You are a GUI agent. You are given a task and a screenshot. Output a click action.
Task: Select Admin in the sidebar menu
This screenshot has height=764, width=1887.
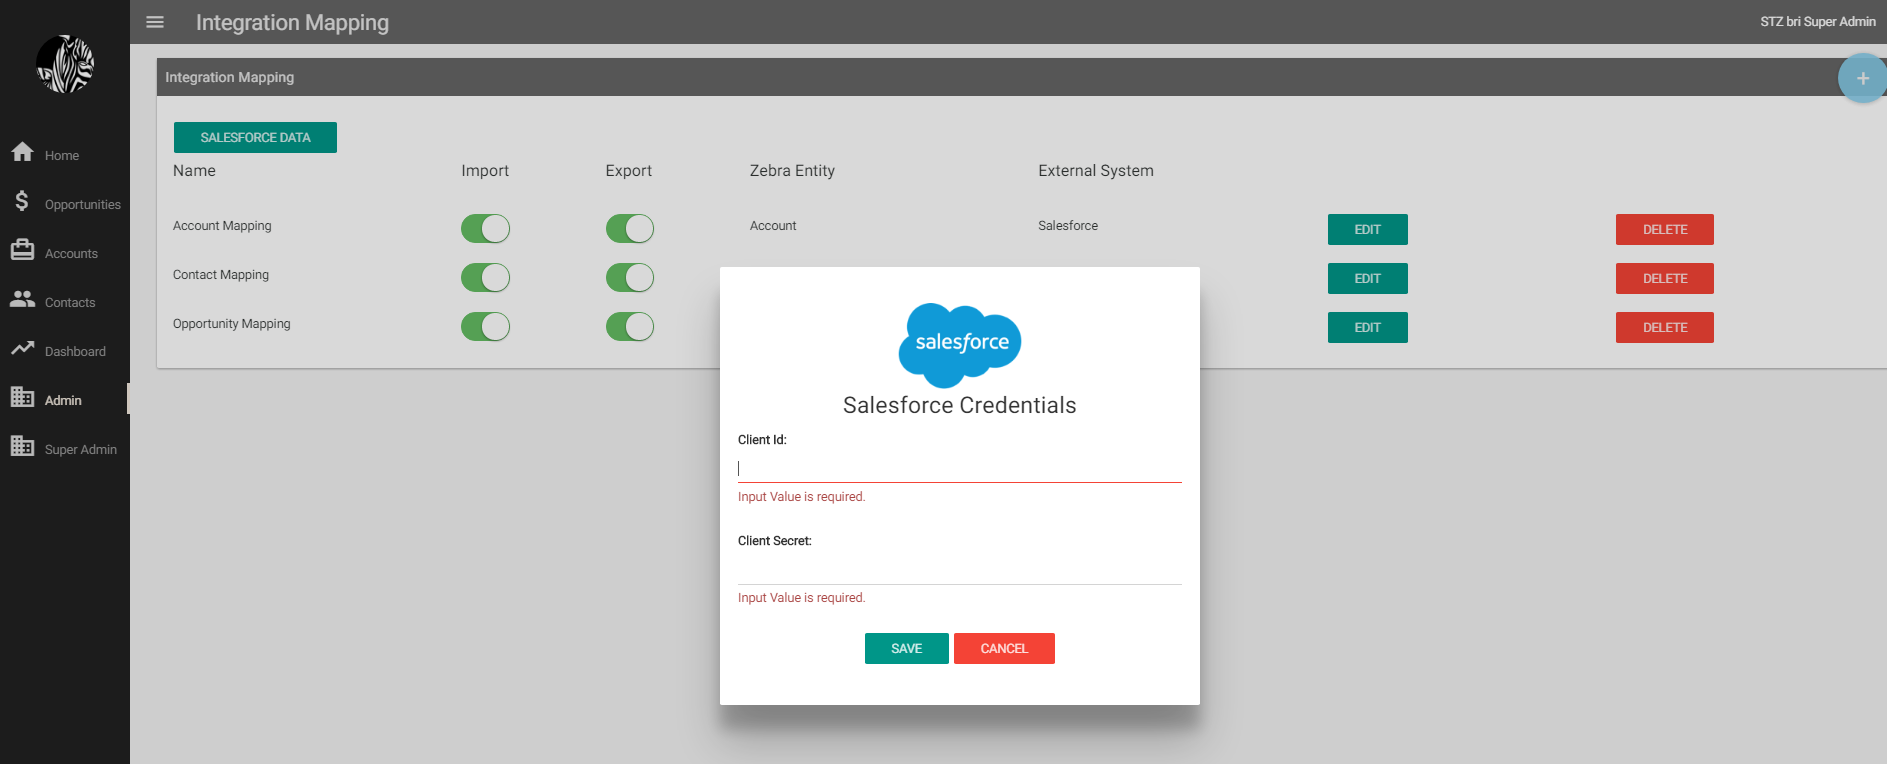point(63,400)
